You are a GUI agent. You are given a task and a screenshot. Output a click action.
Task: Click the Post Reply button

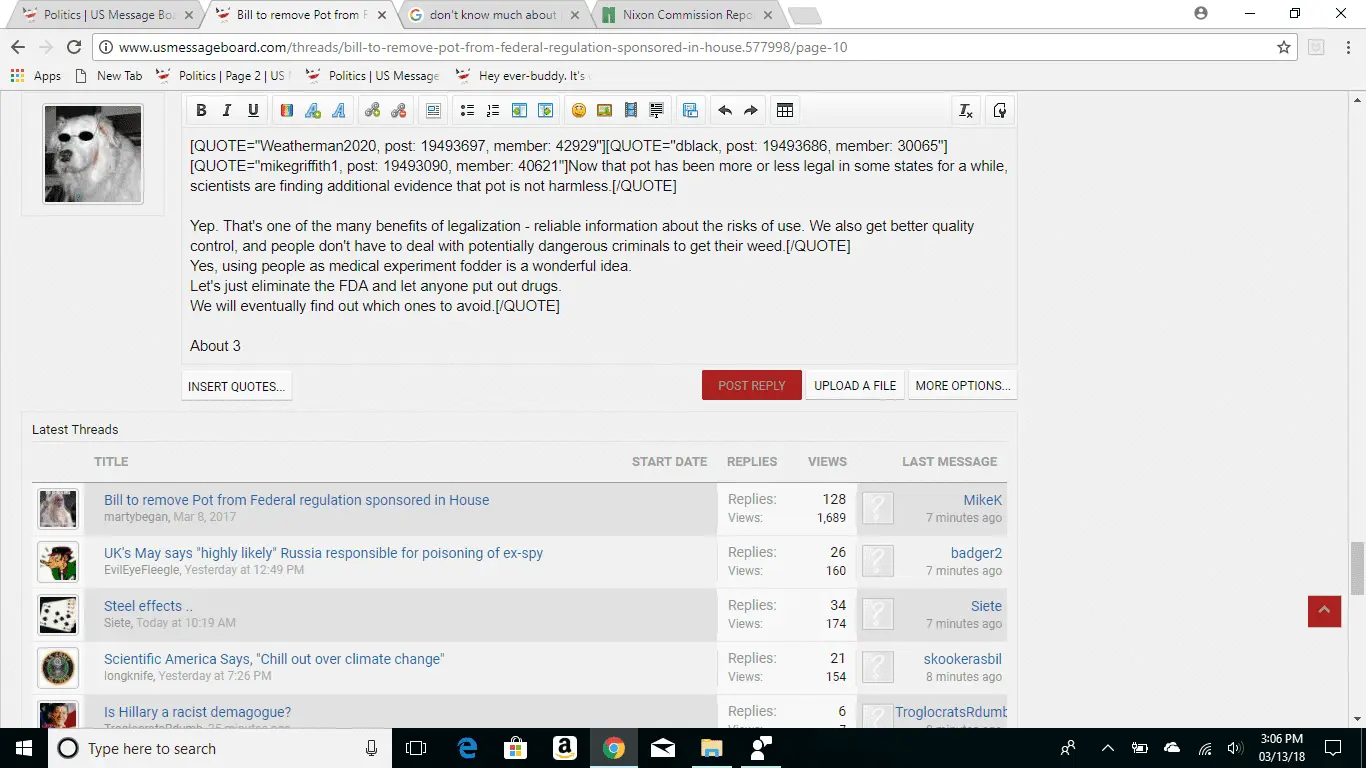coord(751,386)
